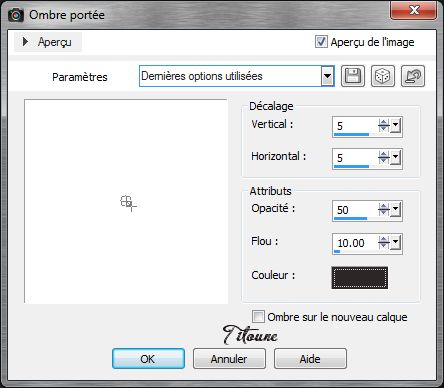Screen dimensions: 444x388
Task: Click the camera icon in the title bar
Action: pos(16,15)
